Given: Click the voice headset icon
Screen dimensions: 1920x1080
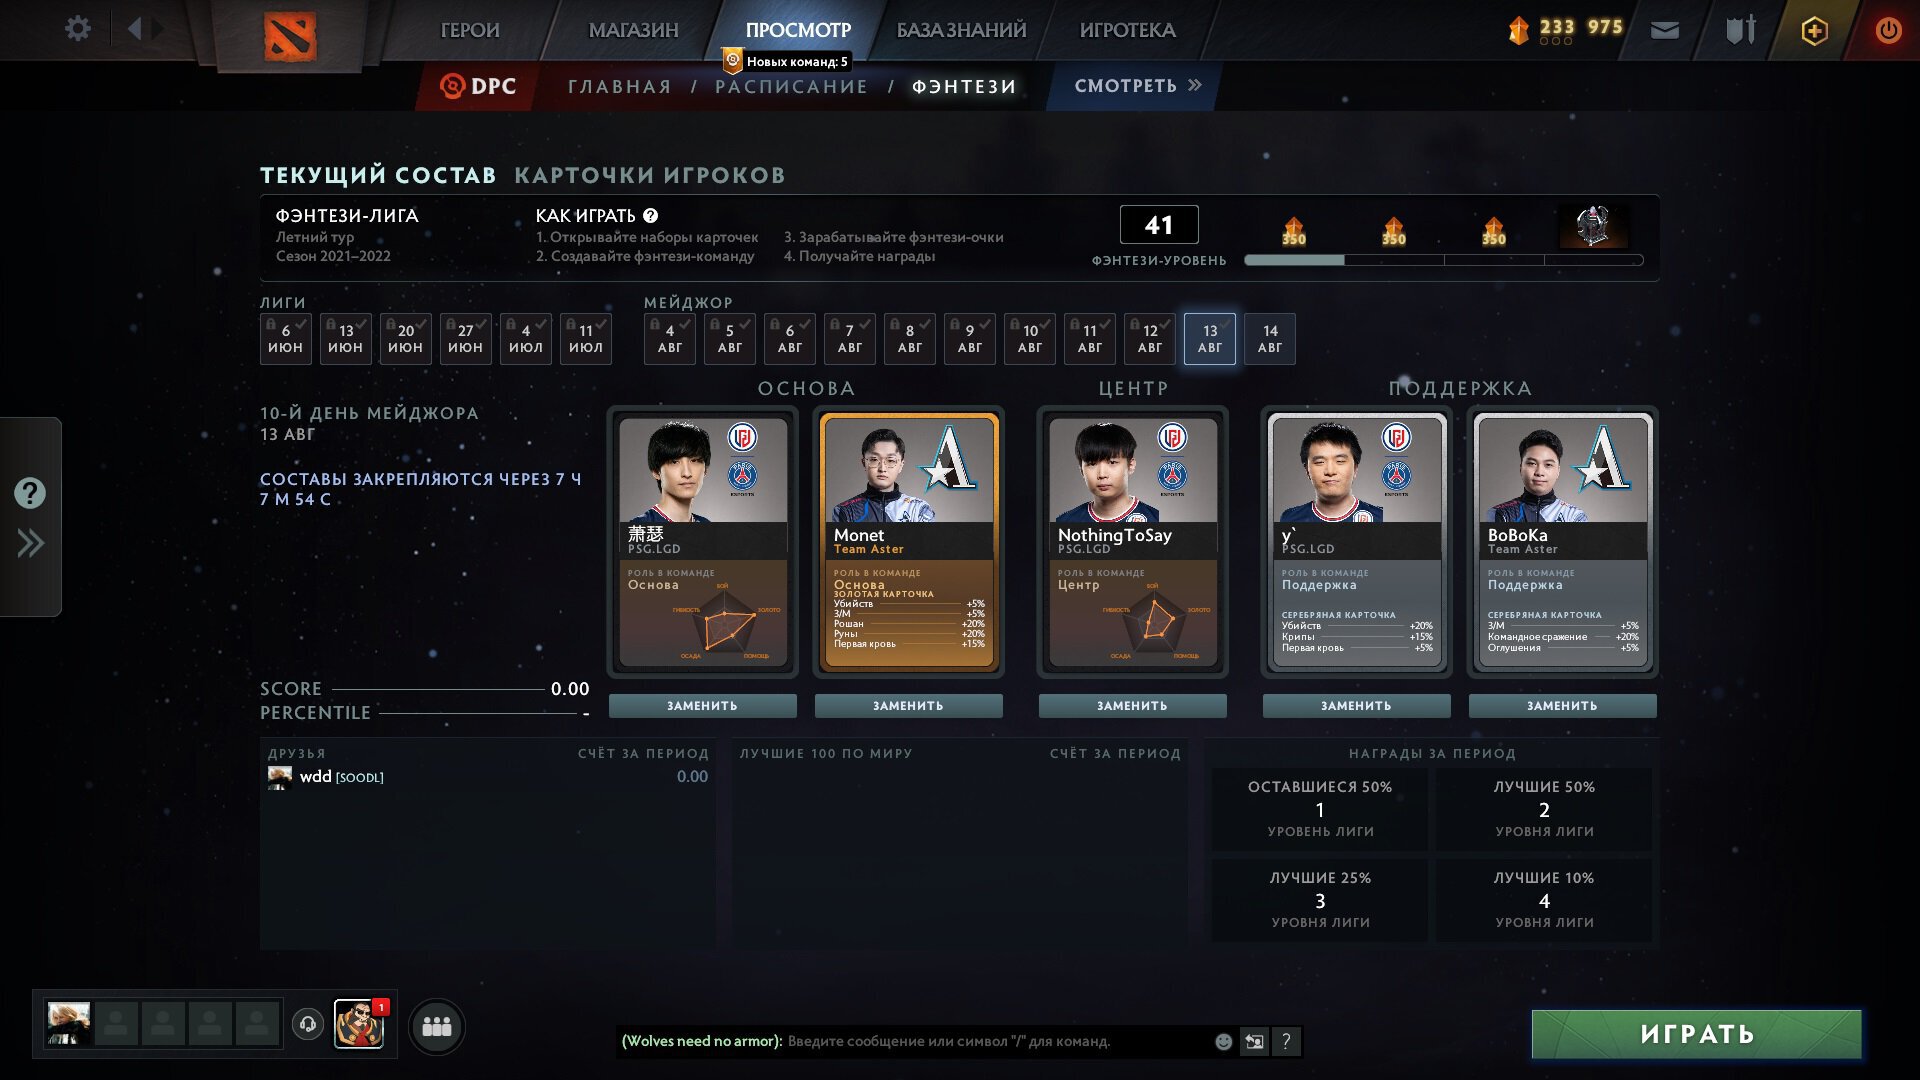Looking at the screenshot, I should tap(308, 1024).
